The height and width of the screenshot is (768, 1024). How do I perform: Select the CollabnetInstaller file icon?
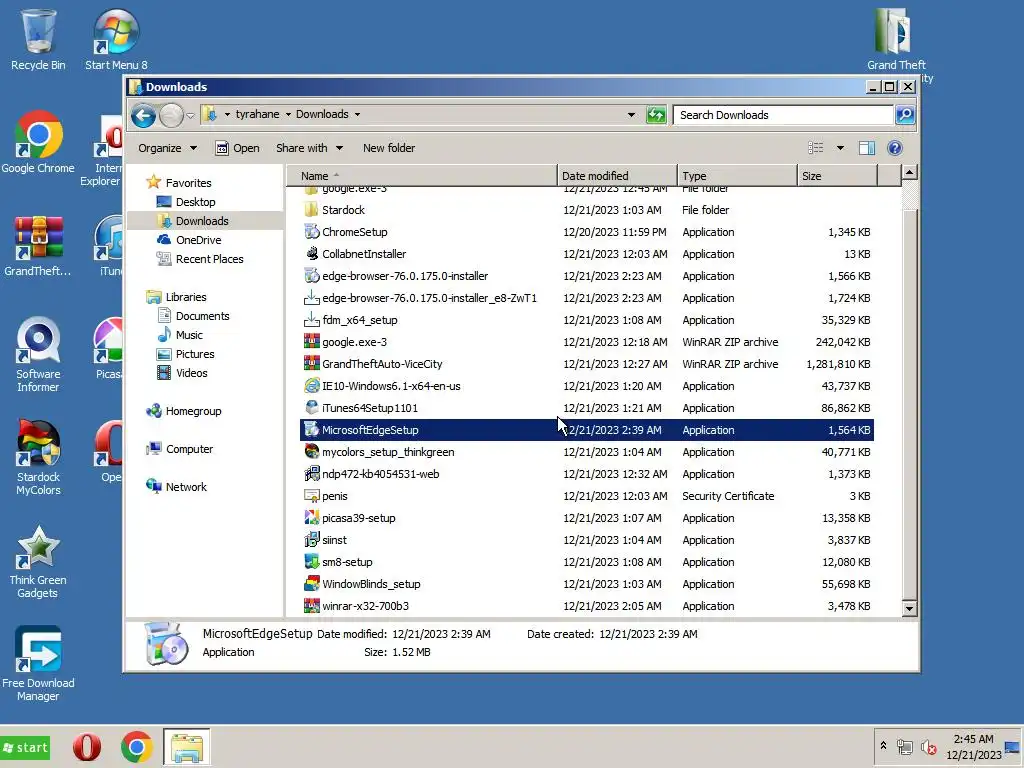[x=312, y=254]
